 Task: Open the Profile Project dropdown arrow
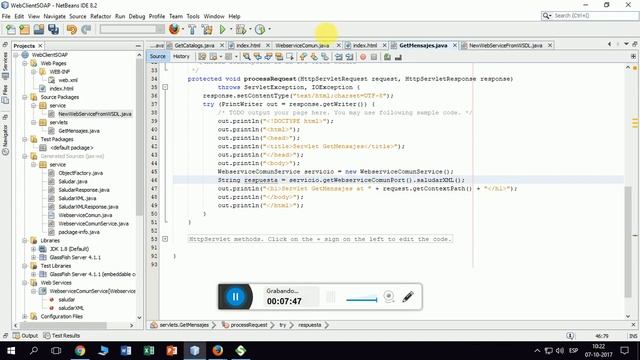click(269, 29)
